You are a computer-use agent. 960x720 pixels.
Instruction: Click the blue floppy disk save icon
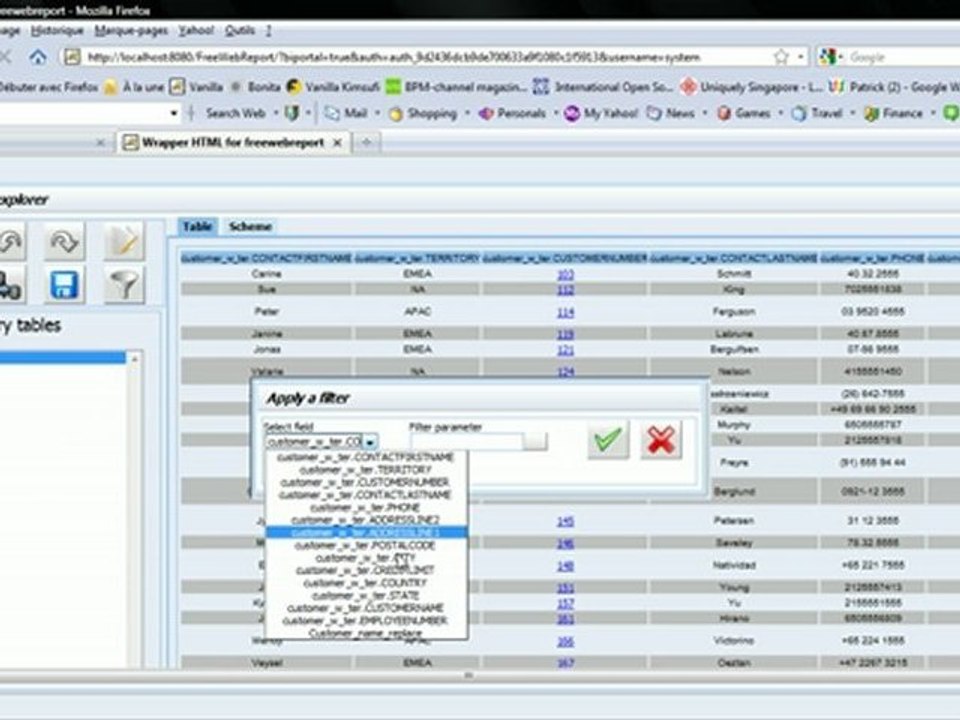tap(64, 285)
